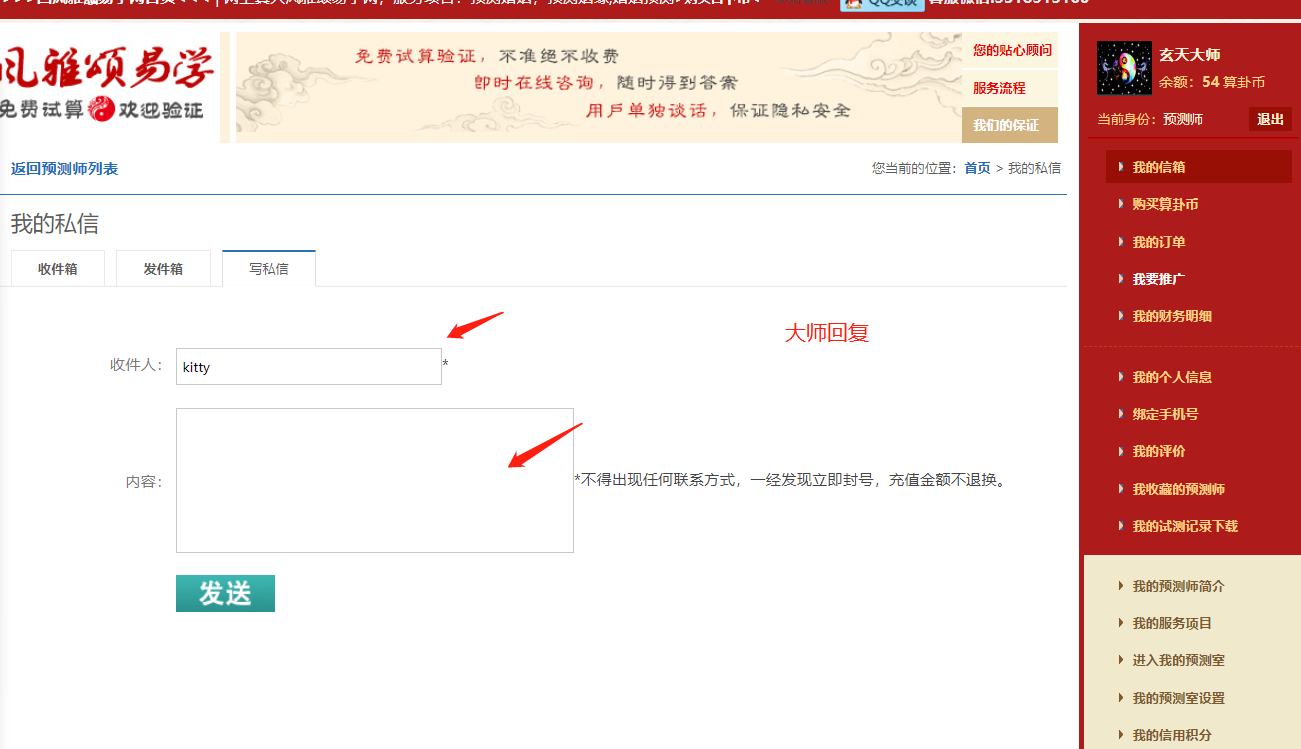Click the 玄天大师 user avatar image

pyautogui.click(x=1124, y=68)
